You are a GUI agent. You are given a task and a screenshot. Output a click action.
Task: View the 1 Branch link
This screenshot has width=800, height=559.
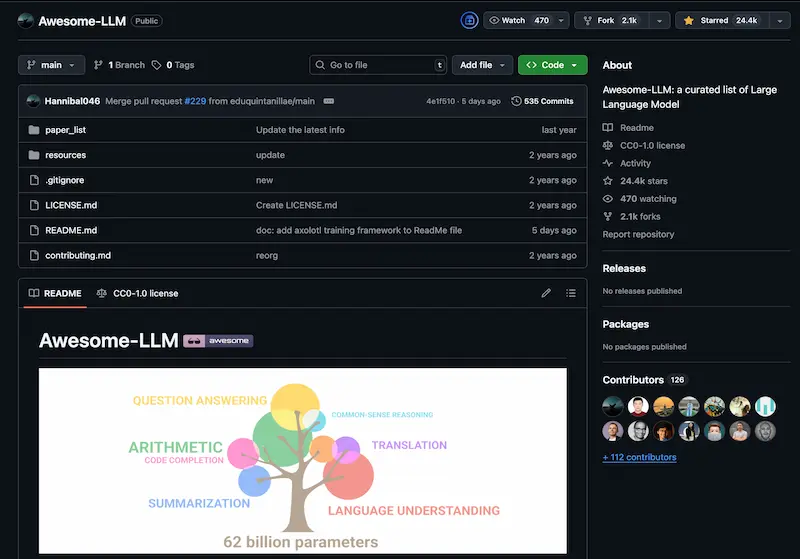(x=119, y=65)
